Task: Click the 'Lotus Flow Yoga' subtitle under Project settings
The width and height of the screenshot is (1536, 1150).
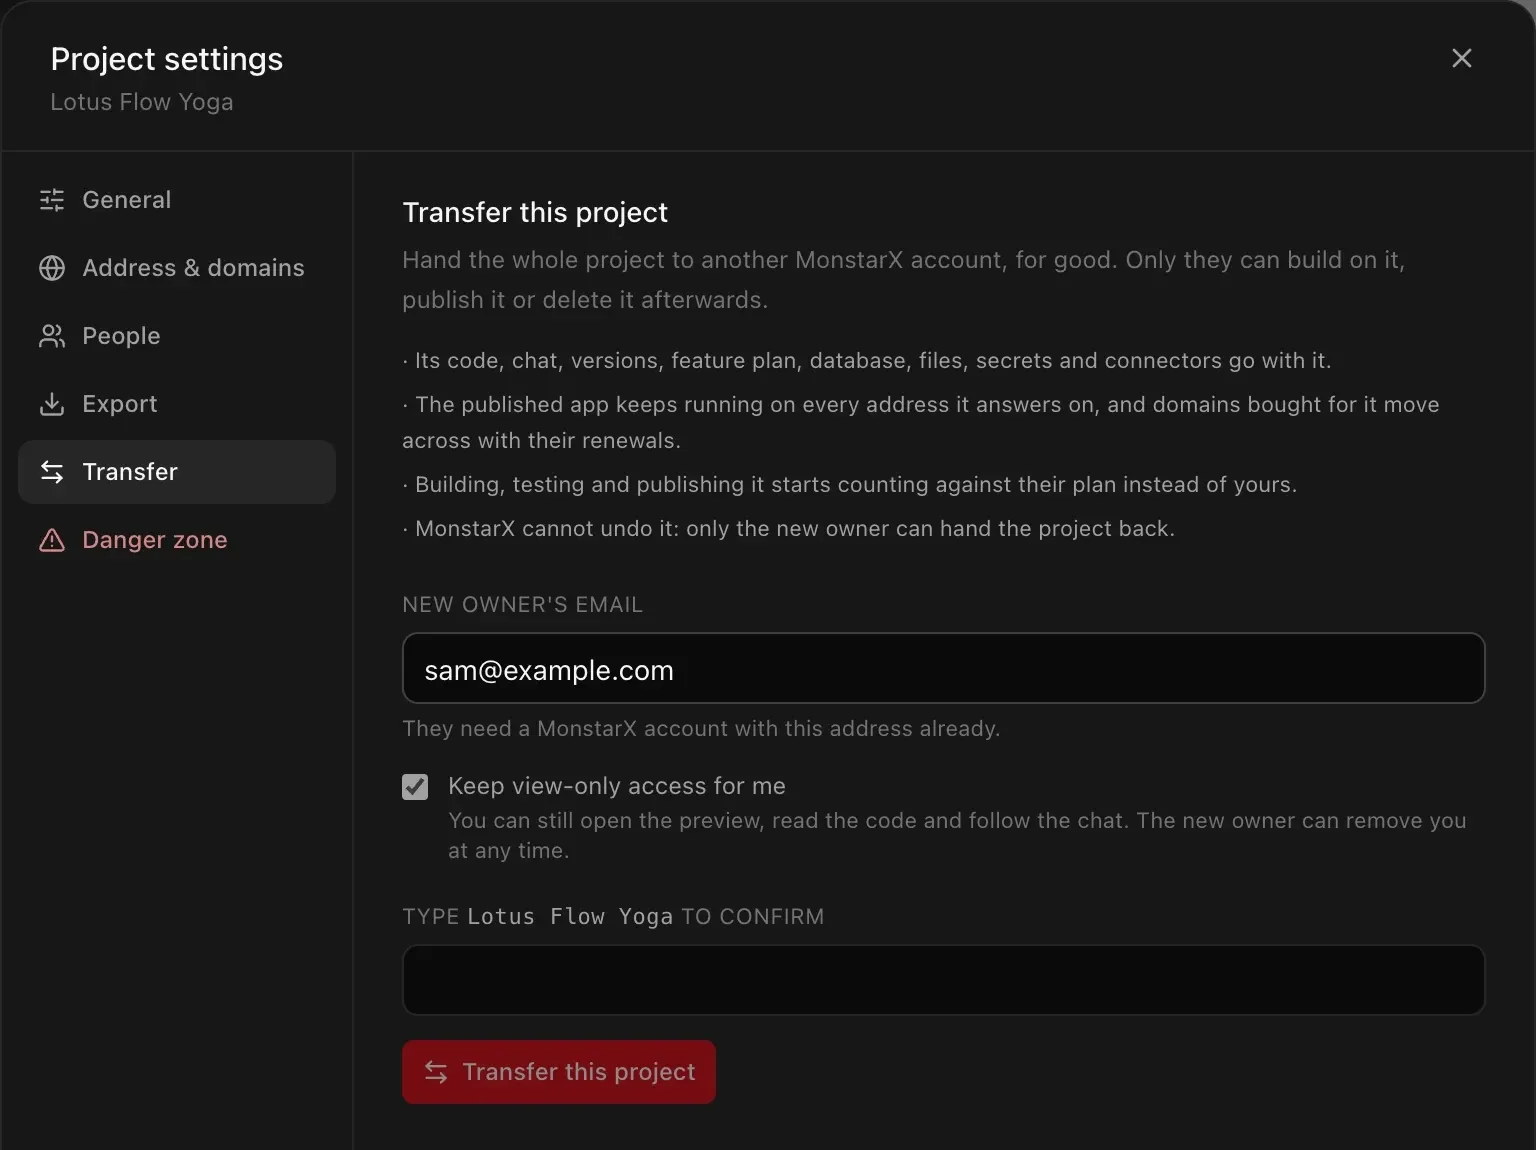Action: click(x=142, y=102)
